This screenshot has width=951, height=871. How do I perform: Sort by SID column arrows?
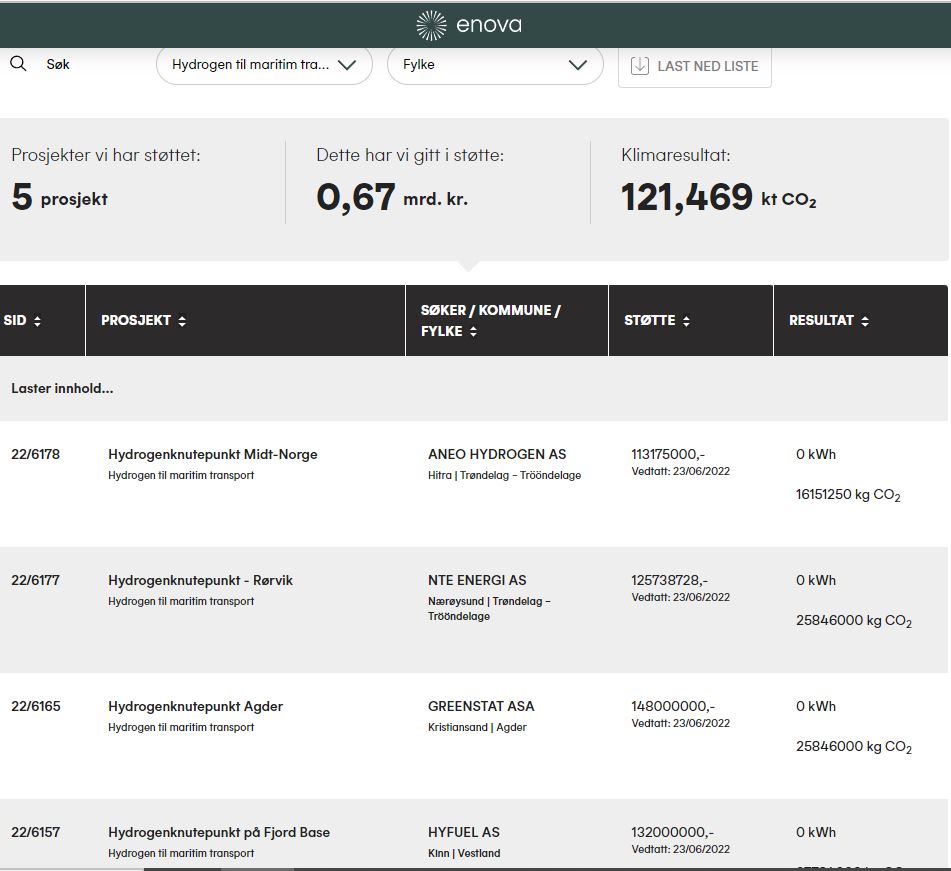(x=37, y=321)
